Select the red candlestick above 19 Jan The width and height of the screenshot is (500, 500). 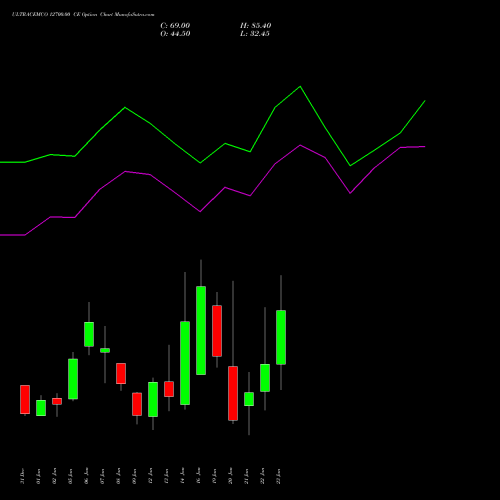(x=217, y=331)
